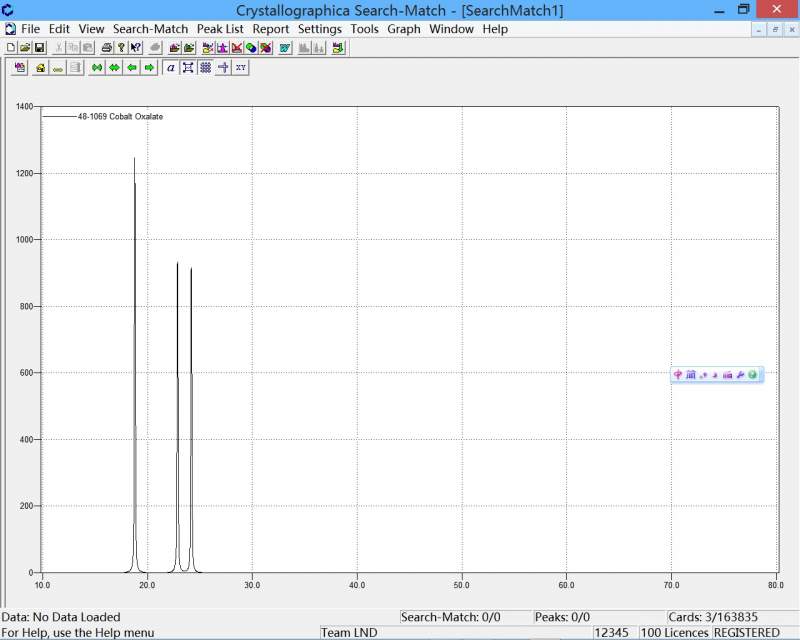The image size is (800, 640).
Task: Click the pink Chinese character IME icon
Action: tap(678, 375)
